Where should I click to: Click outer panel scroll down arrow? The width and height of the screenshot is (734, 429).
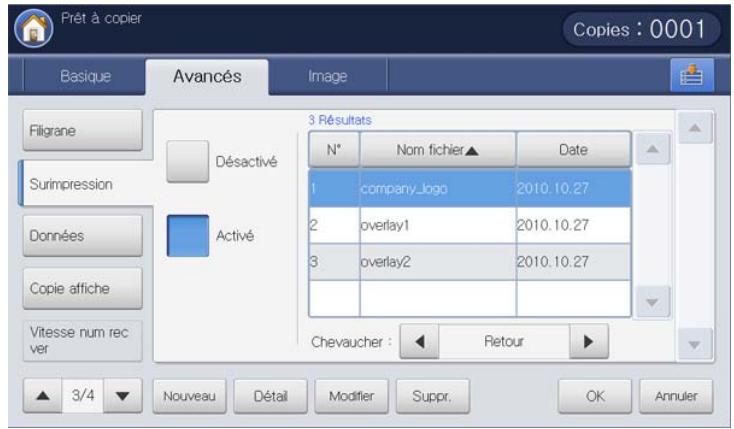pyautogui.click(x=695, y=345)
